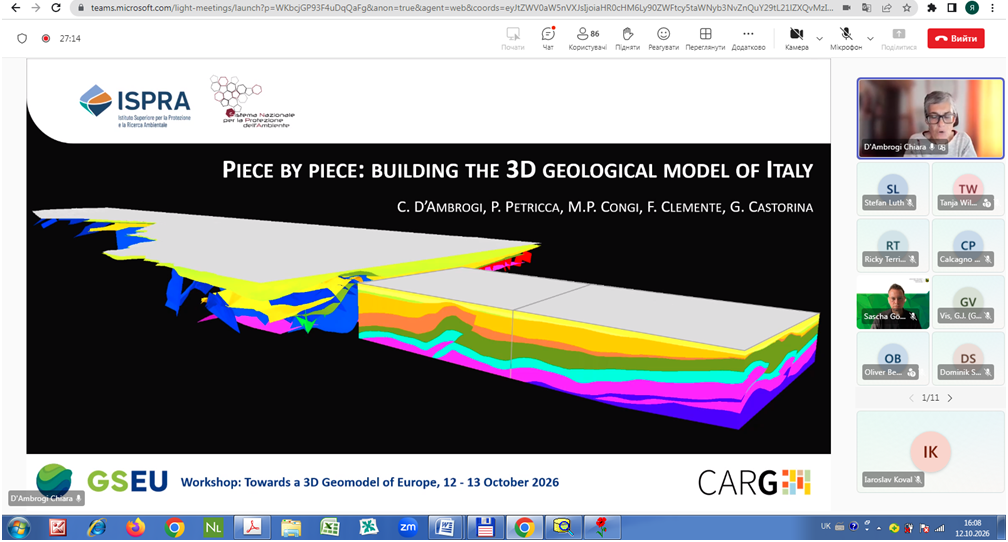Open the NL application on taskbar
The image size is (1008, 542).
(x=213, y=528)
